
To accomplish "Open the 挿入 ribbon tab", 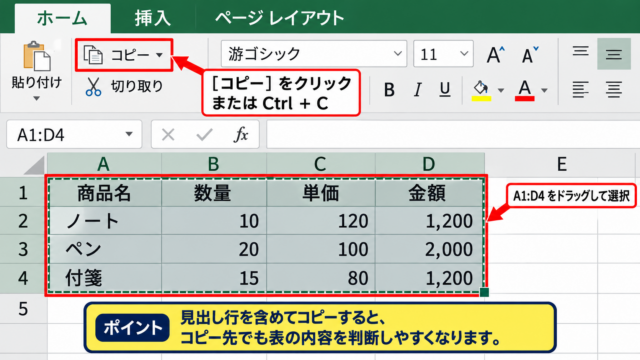I will pyautogui.click(x=152, y=18).
